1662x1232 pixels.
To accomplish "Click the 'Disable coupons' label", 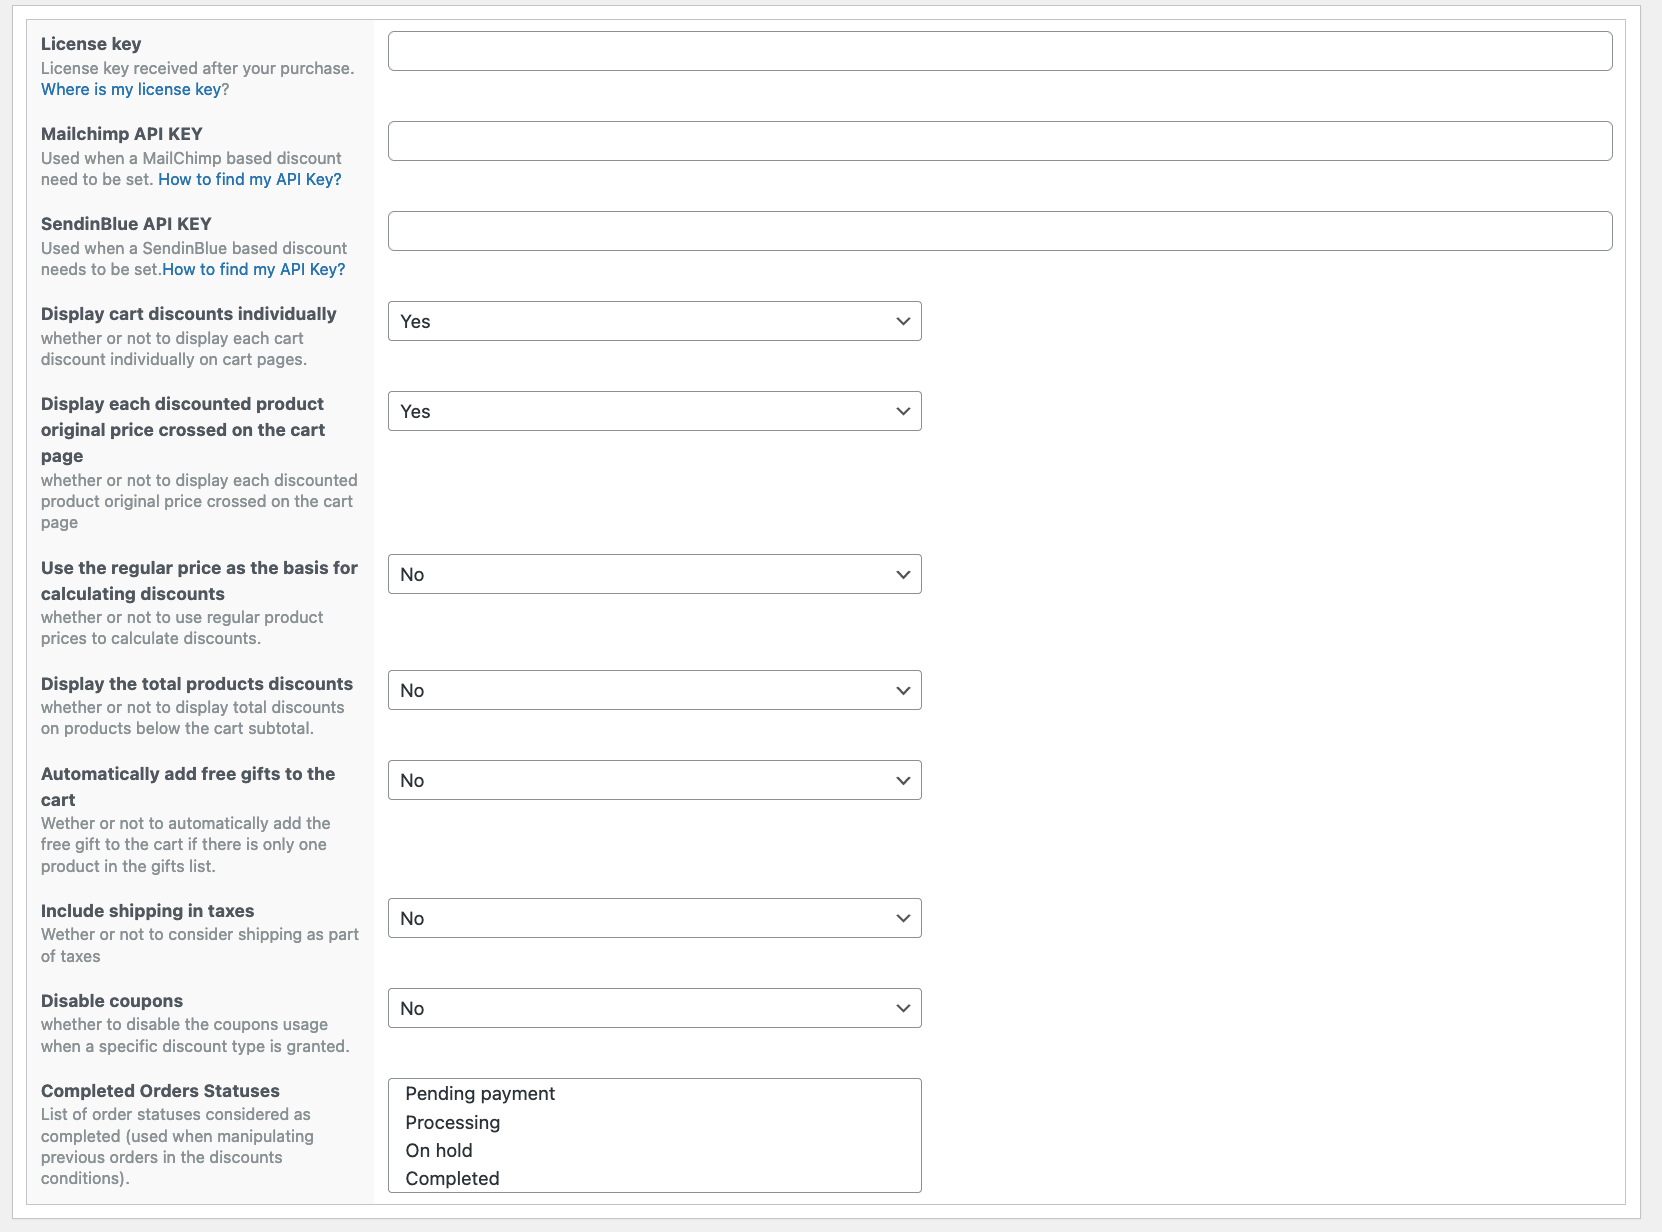I will coord(112,1001).
